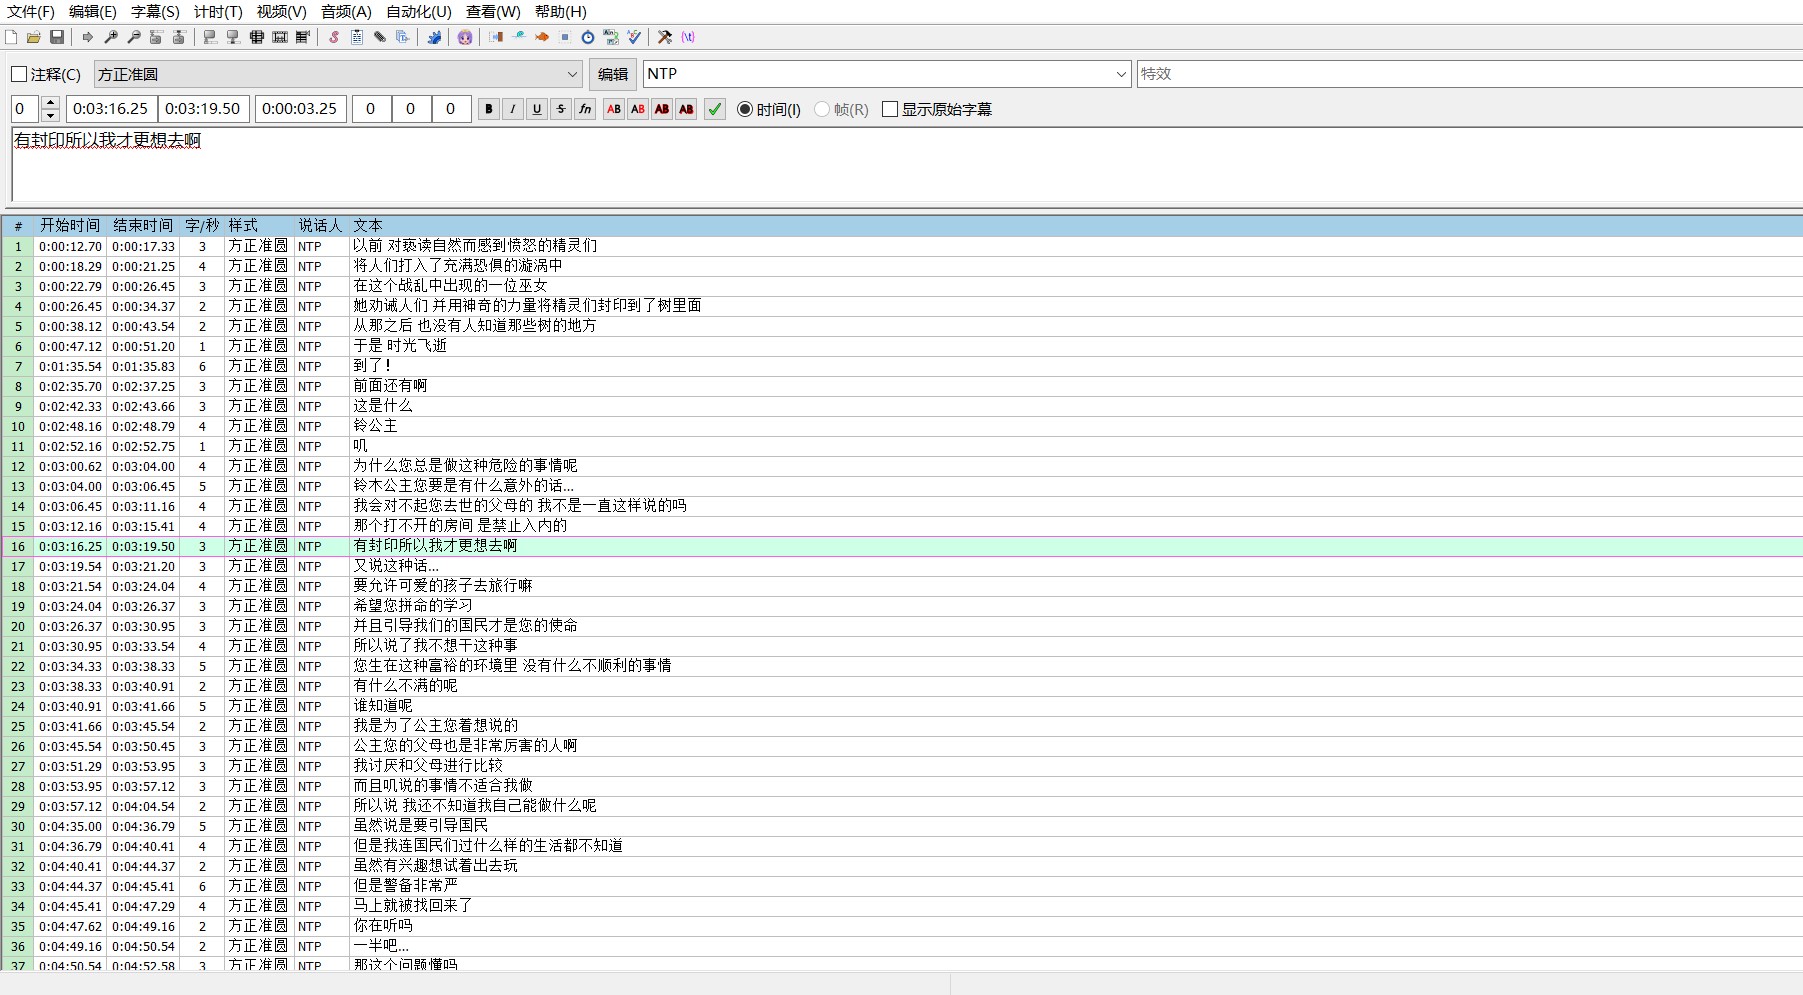
Task: Click the Zoom out magnifier icon
Action: 134,37
